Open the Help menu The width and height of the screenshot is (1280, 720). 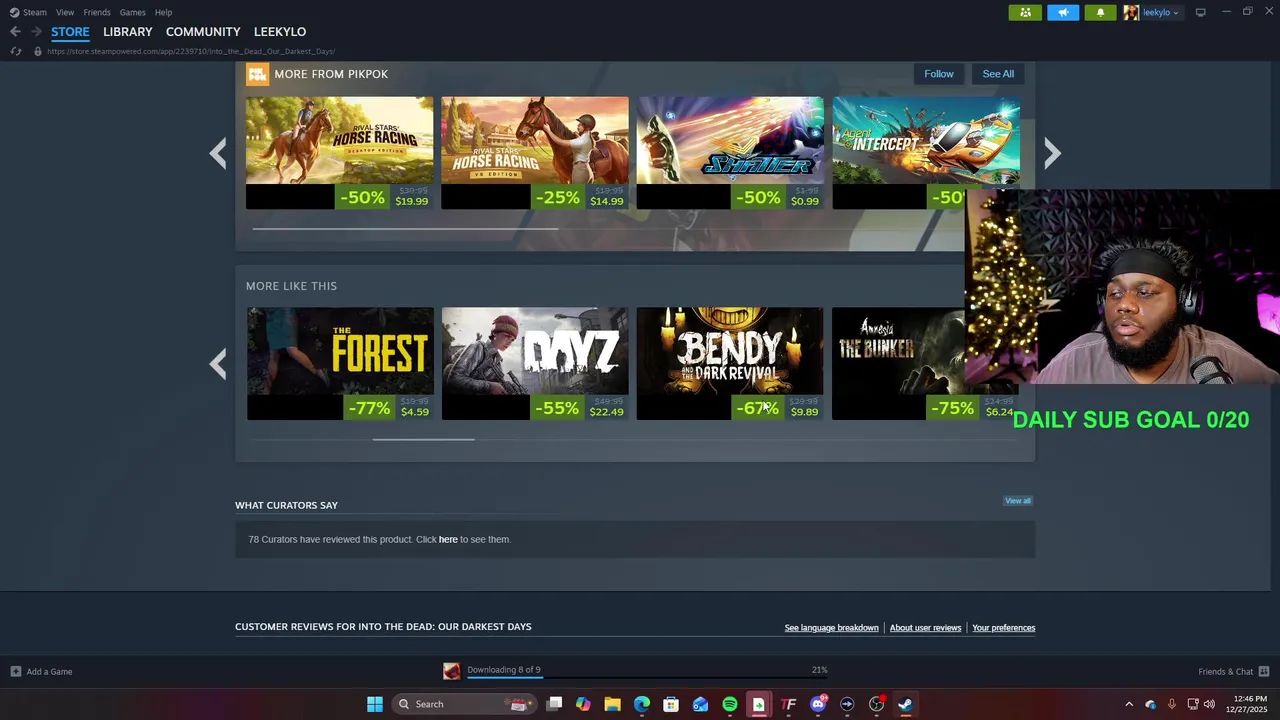coord(163,12)
